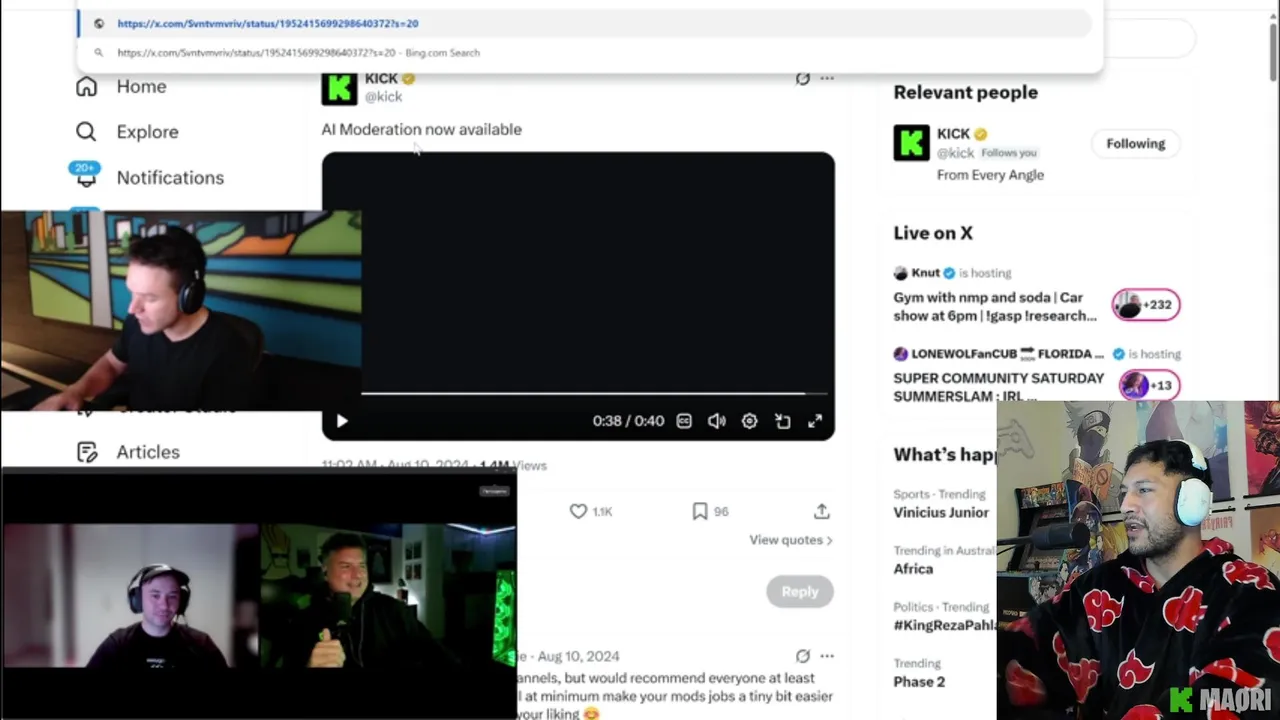Join the LONEWOLFFanCUB space via +13 pill
This screenshot has height=720, width=1280.
click(1150, 385)
